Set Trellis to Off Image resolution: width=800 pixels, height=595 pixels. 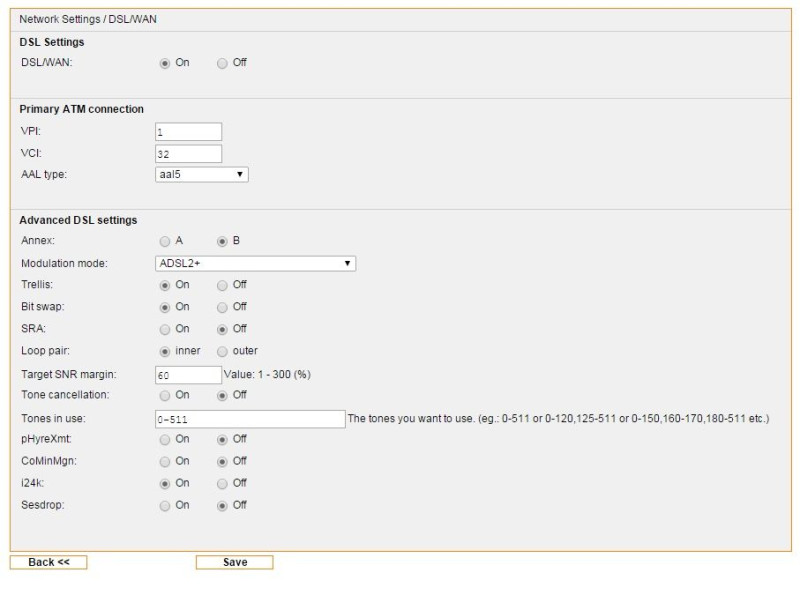(x=222, y=285)
